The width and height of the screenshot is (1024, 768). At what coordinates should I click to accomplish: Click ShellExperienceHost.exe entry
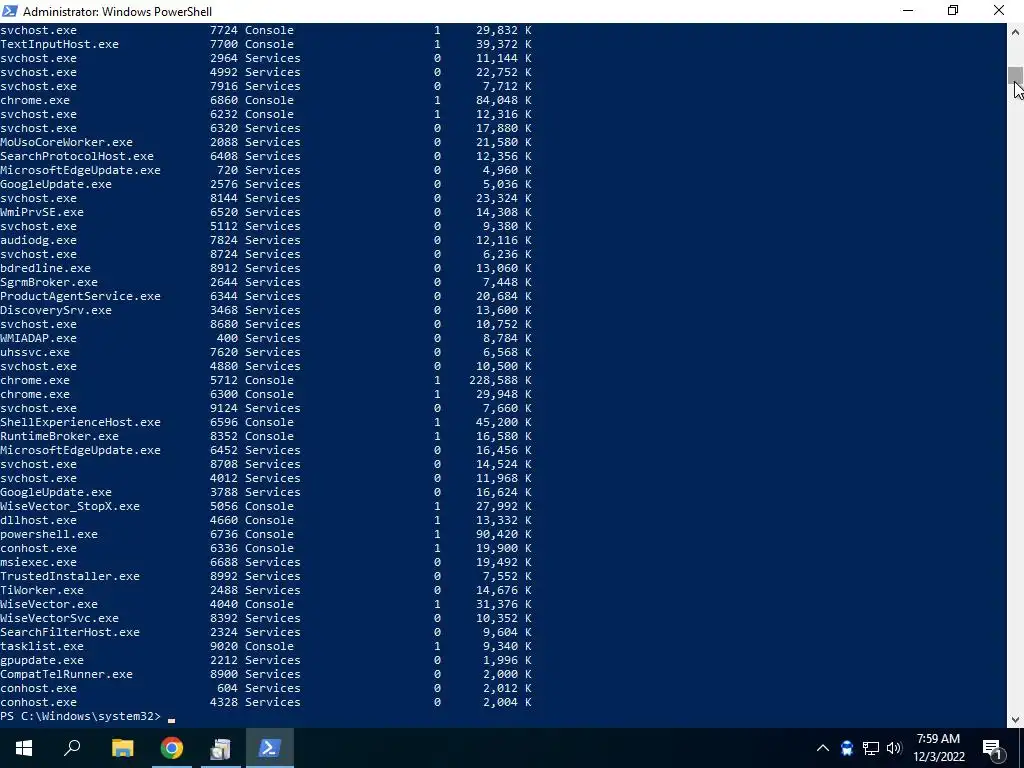click(80, 423)
